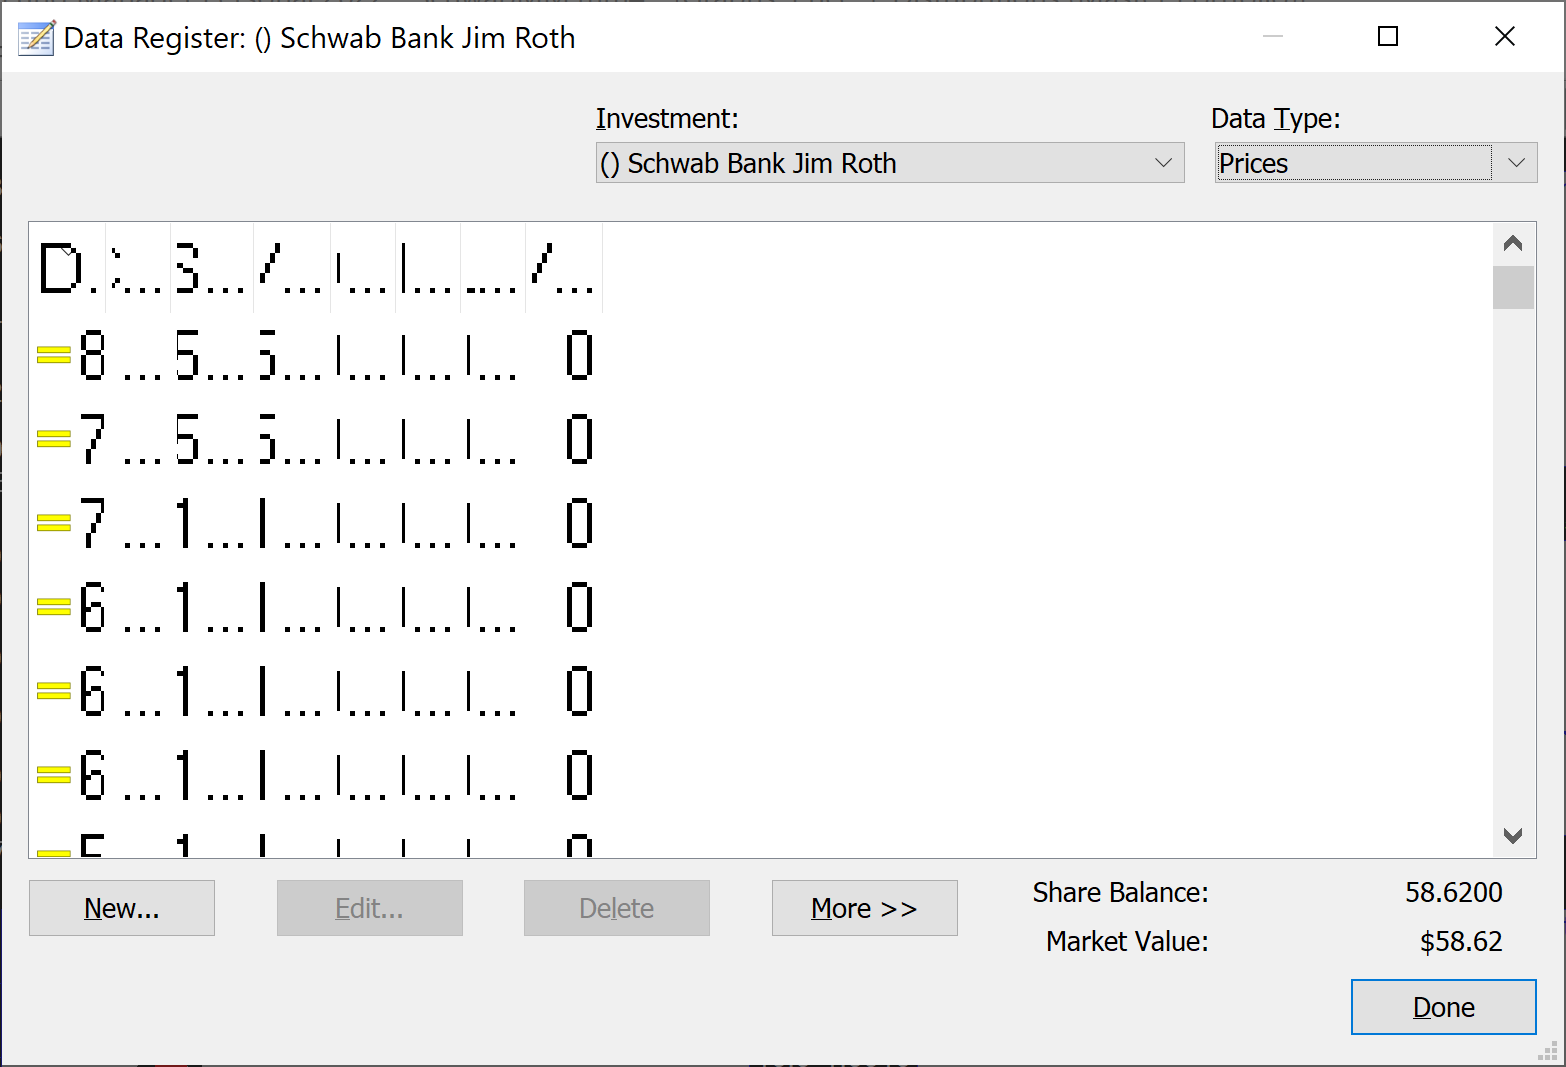The height and width of the screenshot is (1067, 1566).
Task: Click the yellow marker on the row starting with 8
Action: (54, 355)
